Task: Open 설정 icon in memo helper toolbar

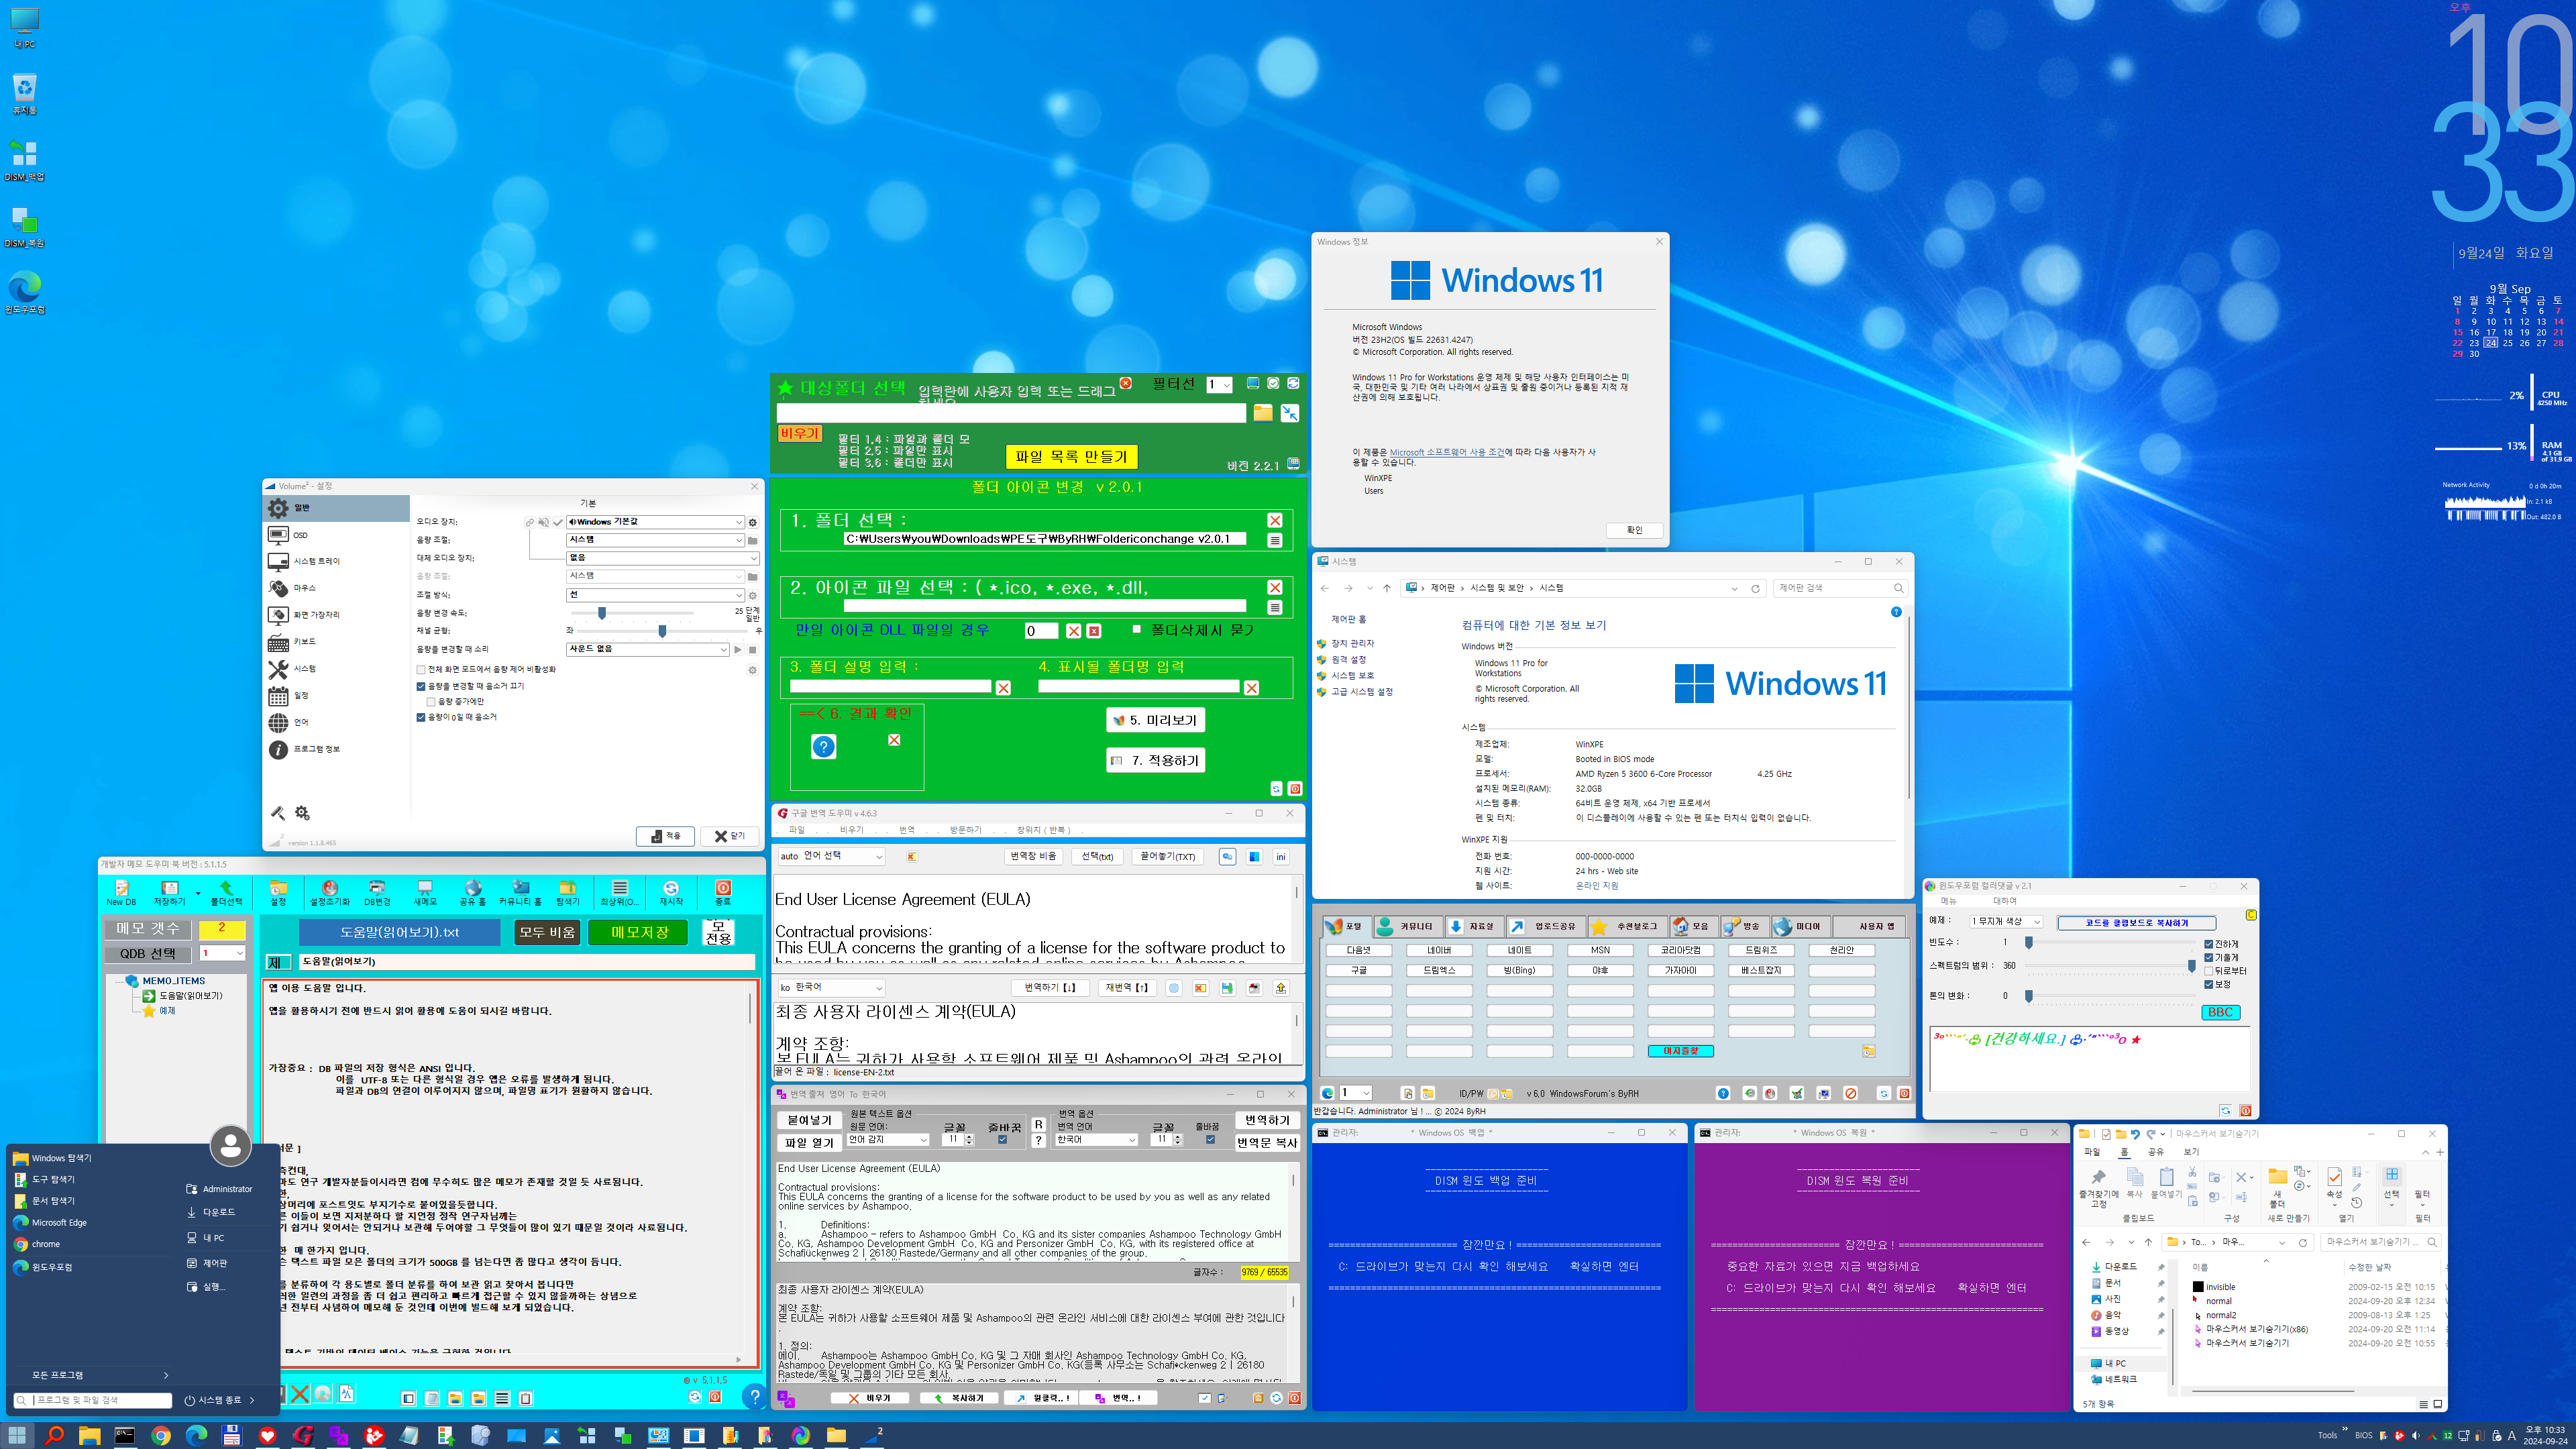Action: tap(278, 888)
